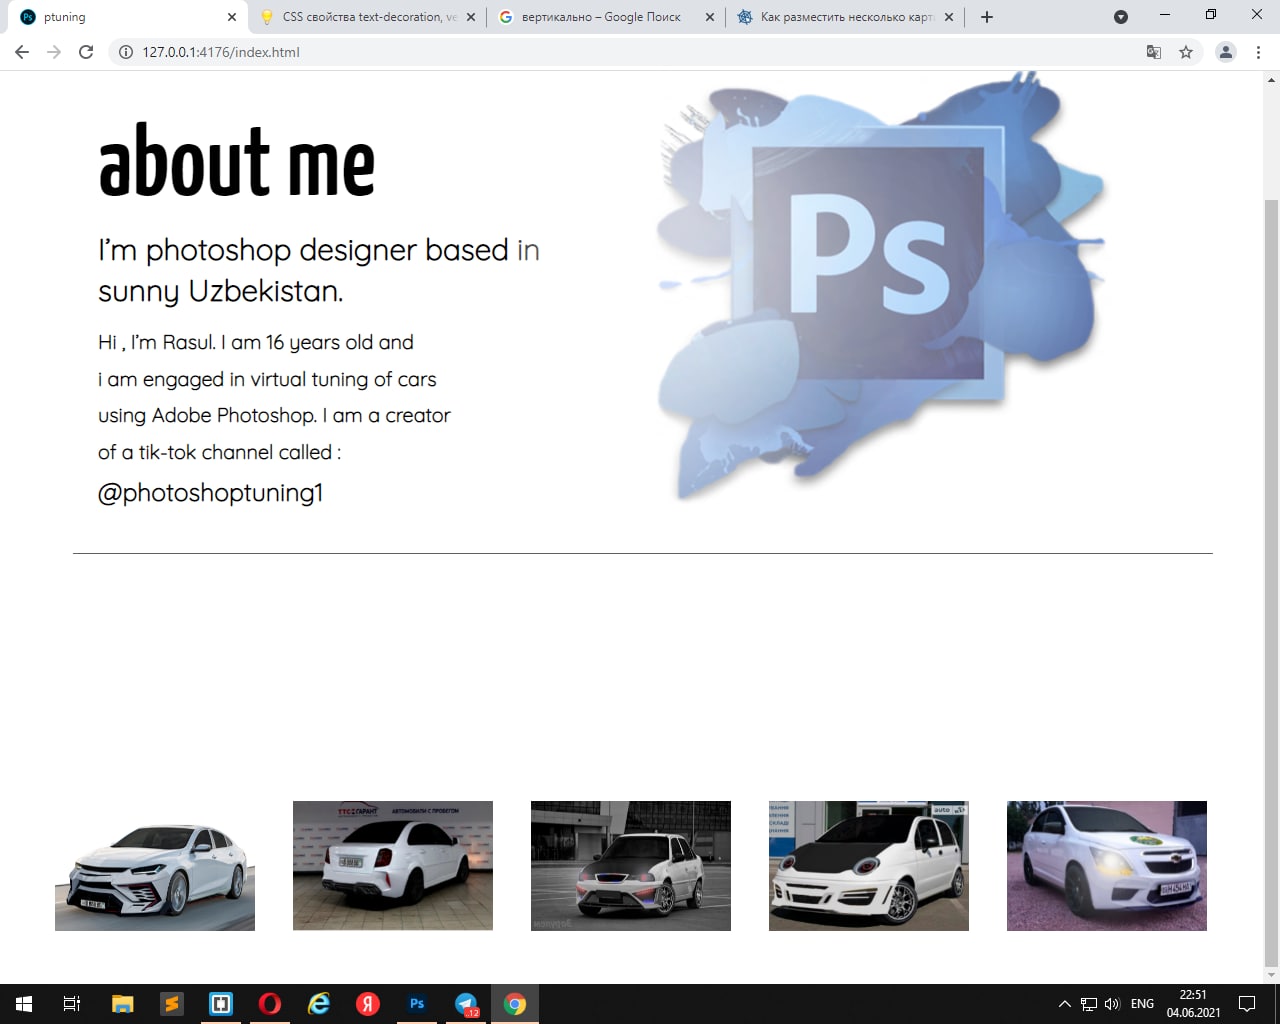Go back to the previous page
1280x1024 pixels.
click(21, 52)
